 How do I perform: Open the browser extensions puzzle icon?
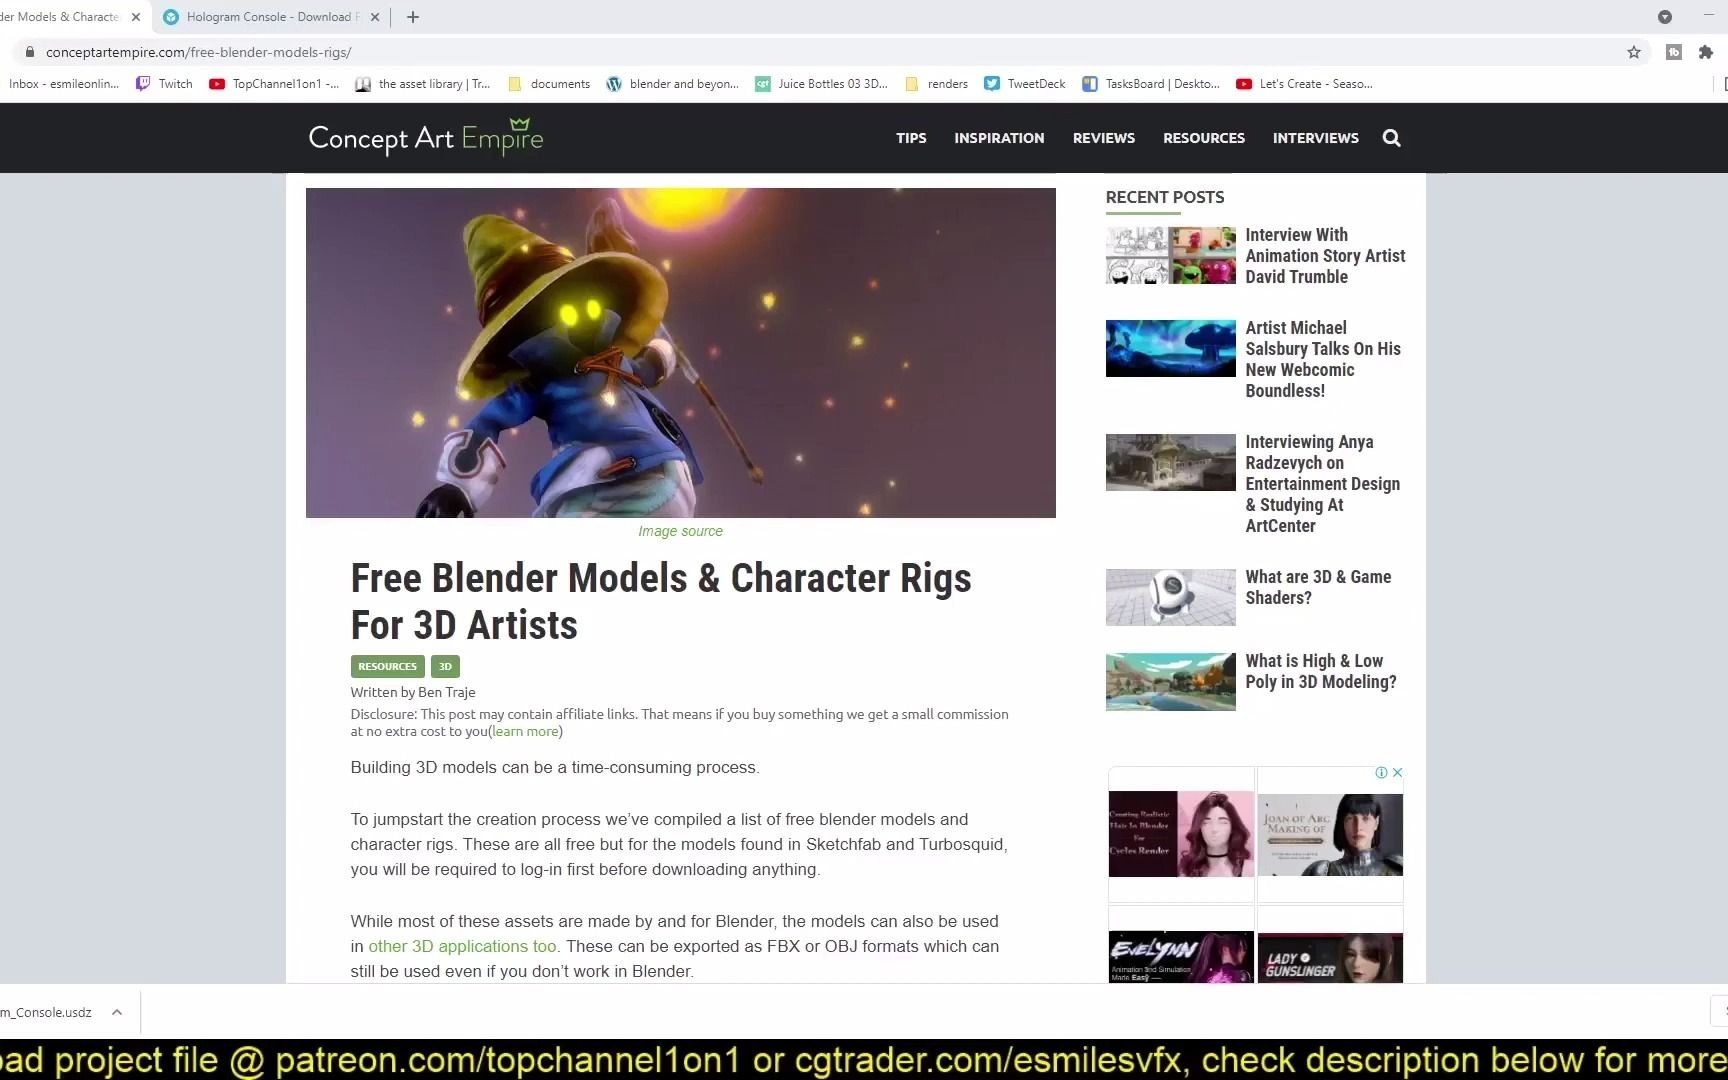point(1705,52)
